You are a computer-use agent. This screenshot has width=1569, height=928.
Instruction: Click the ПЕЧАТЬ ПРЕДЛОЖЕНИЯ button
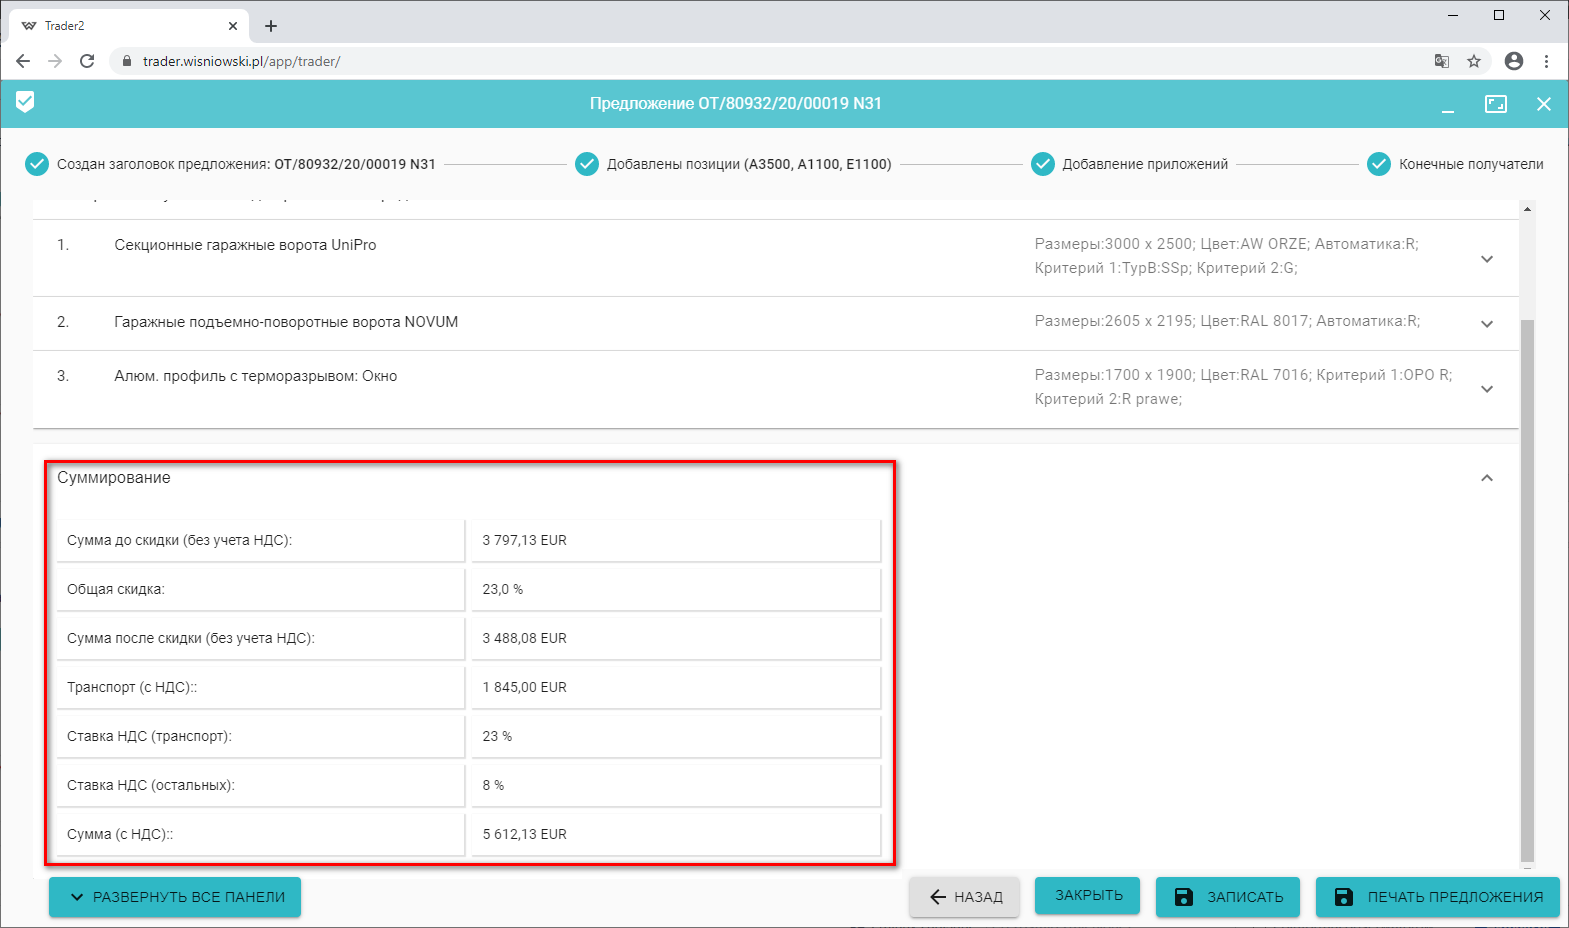pyautogui.click(x=1437, y=897)
